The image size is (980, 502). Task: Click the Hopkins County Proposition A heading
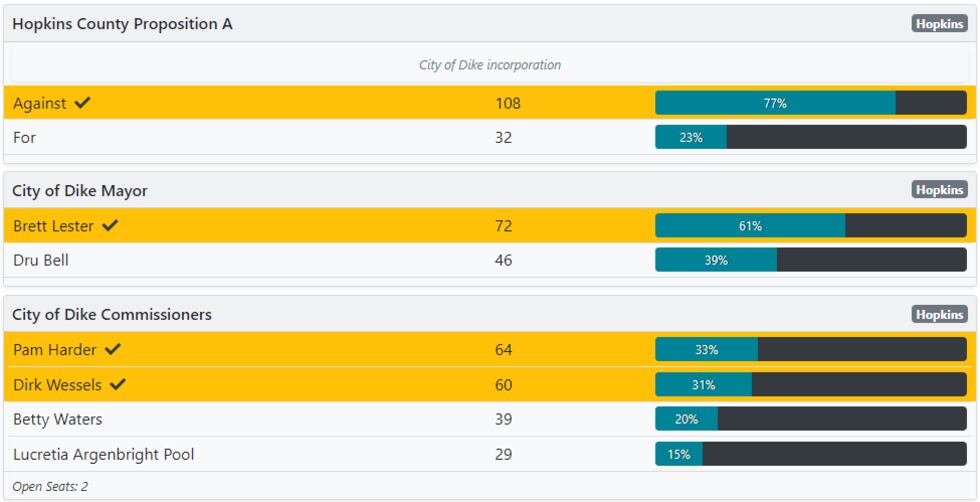click(122, 24)
